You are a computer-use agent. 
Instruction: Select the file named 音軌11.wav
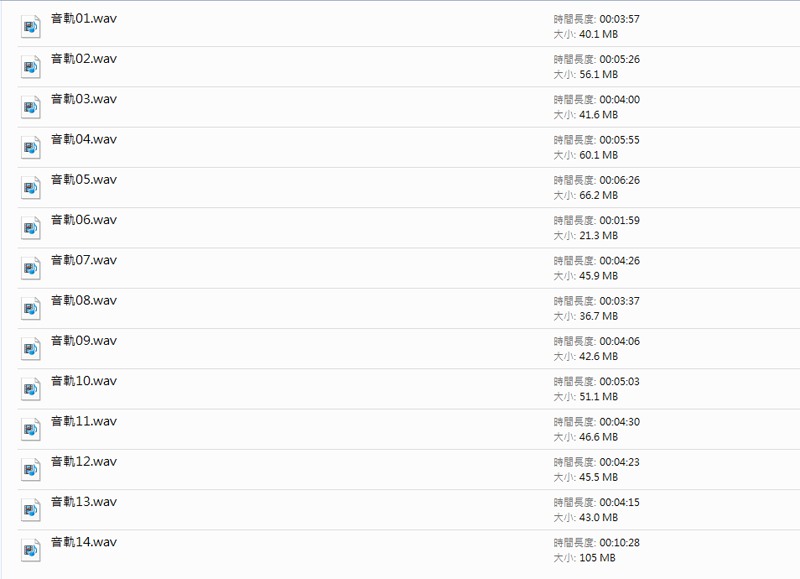click(x=84, y=421)
